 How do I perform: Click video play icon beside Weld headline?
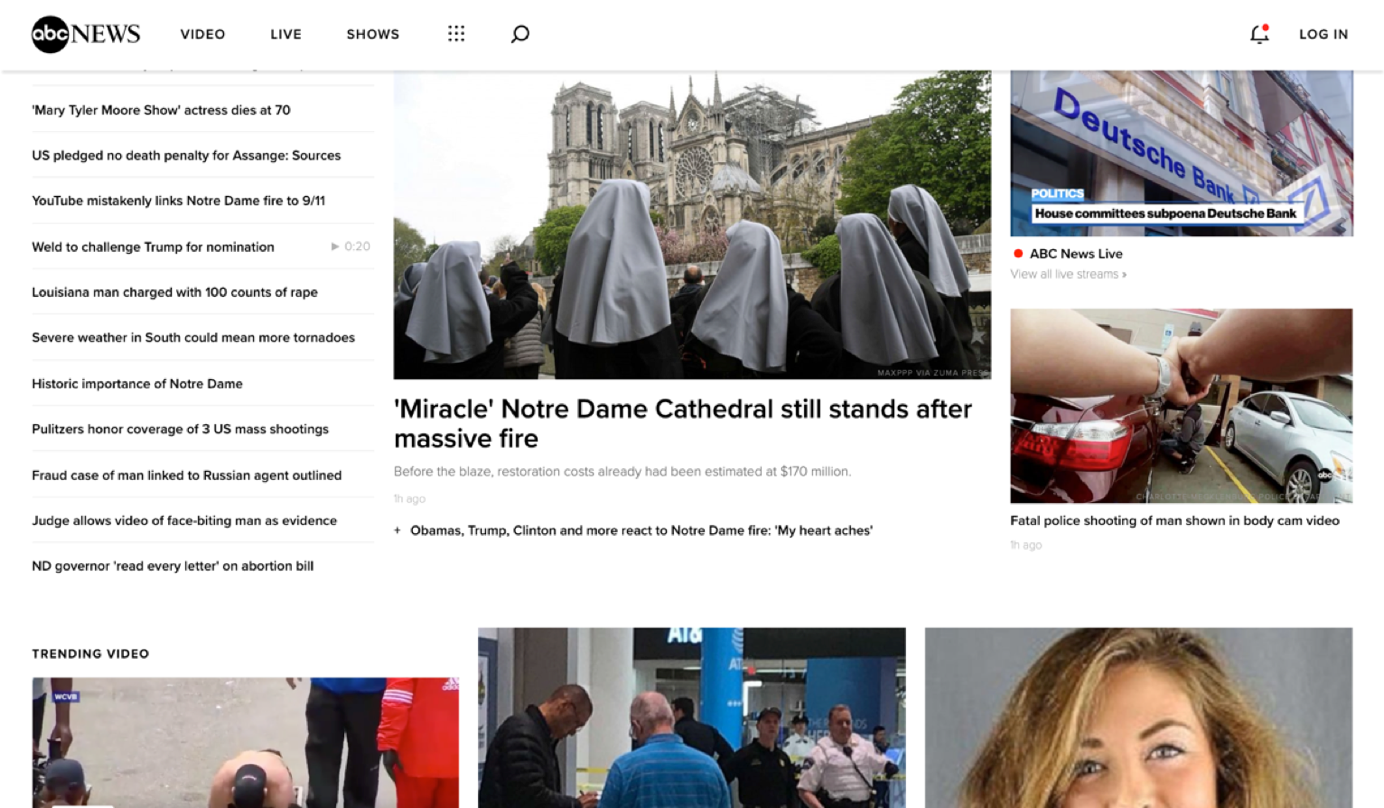(x=336, y=247)
